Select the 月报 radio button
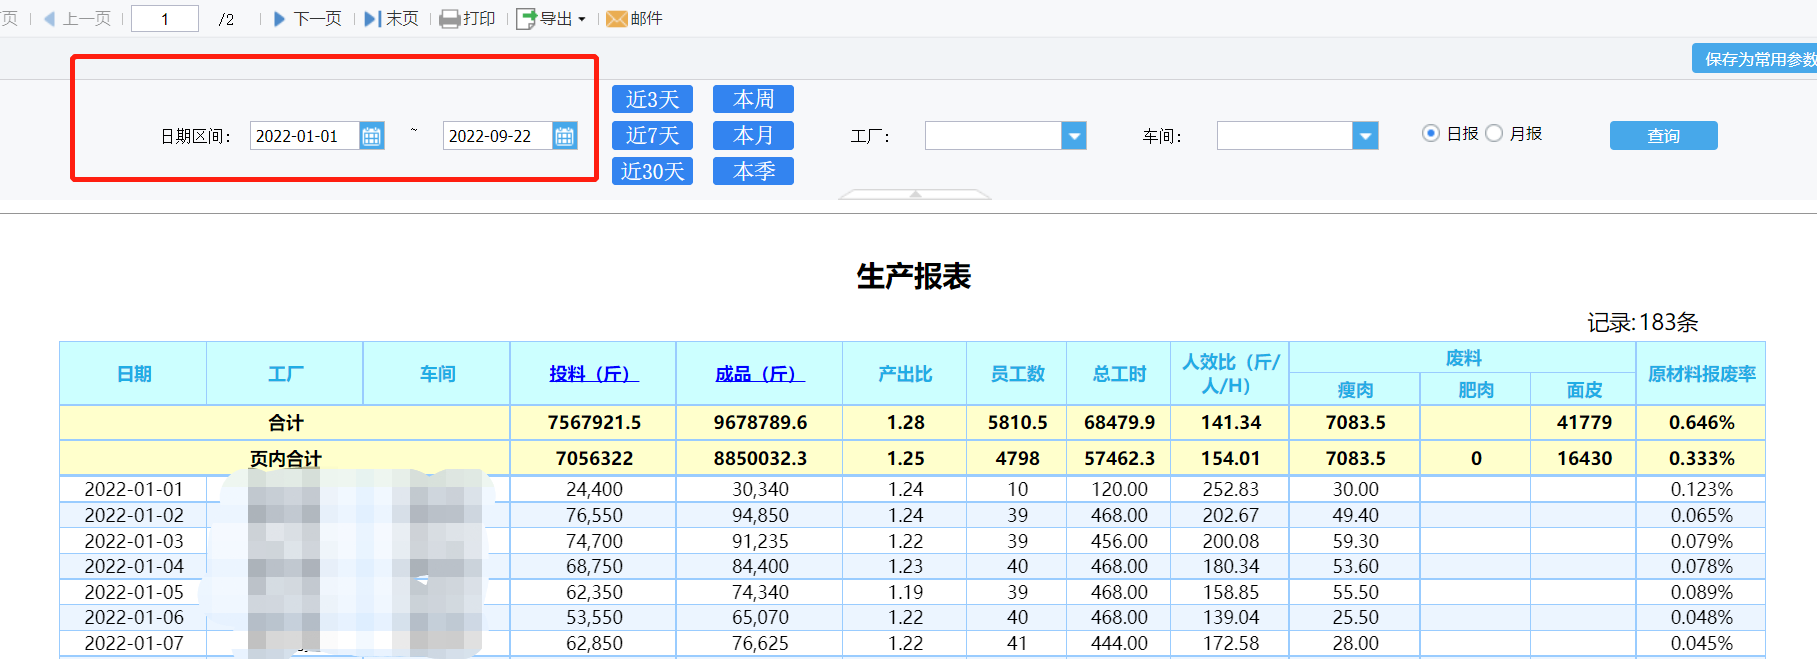Screen dimensions: 1817x659 (x=1494, y=133)
